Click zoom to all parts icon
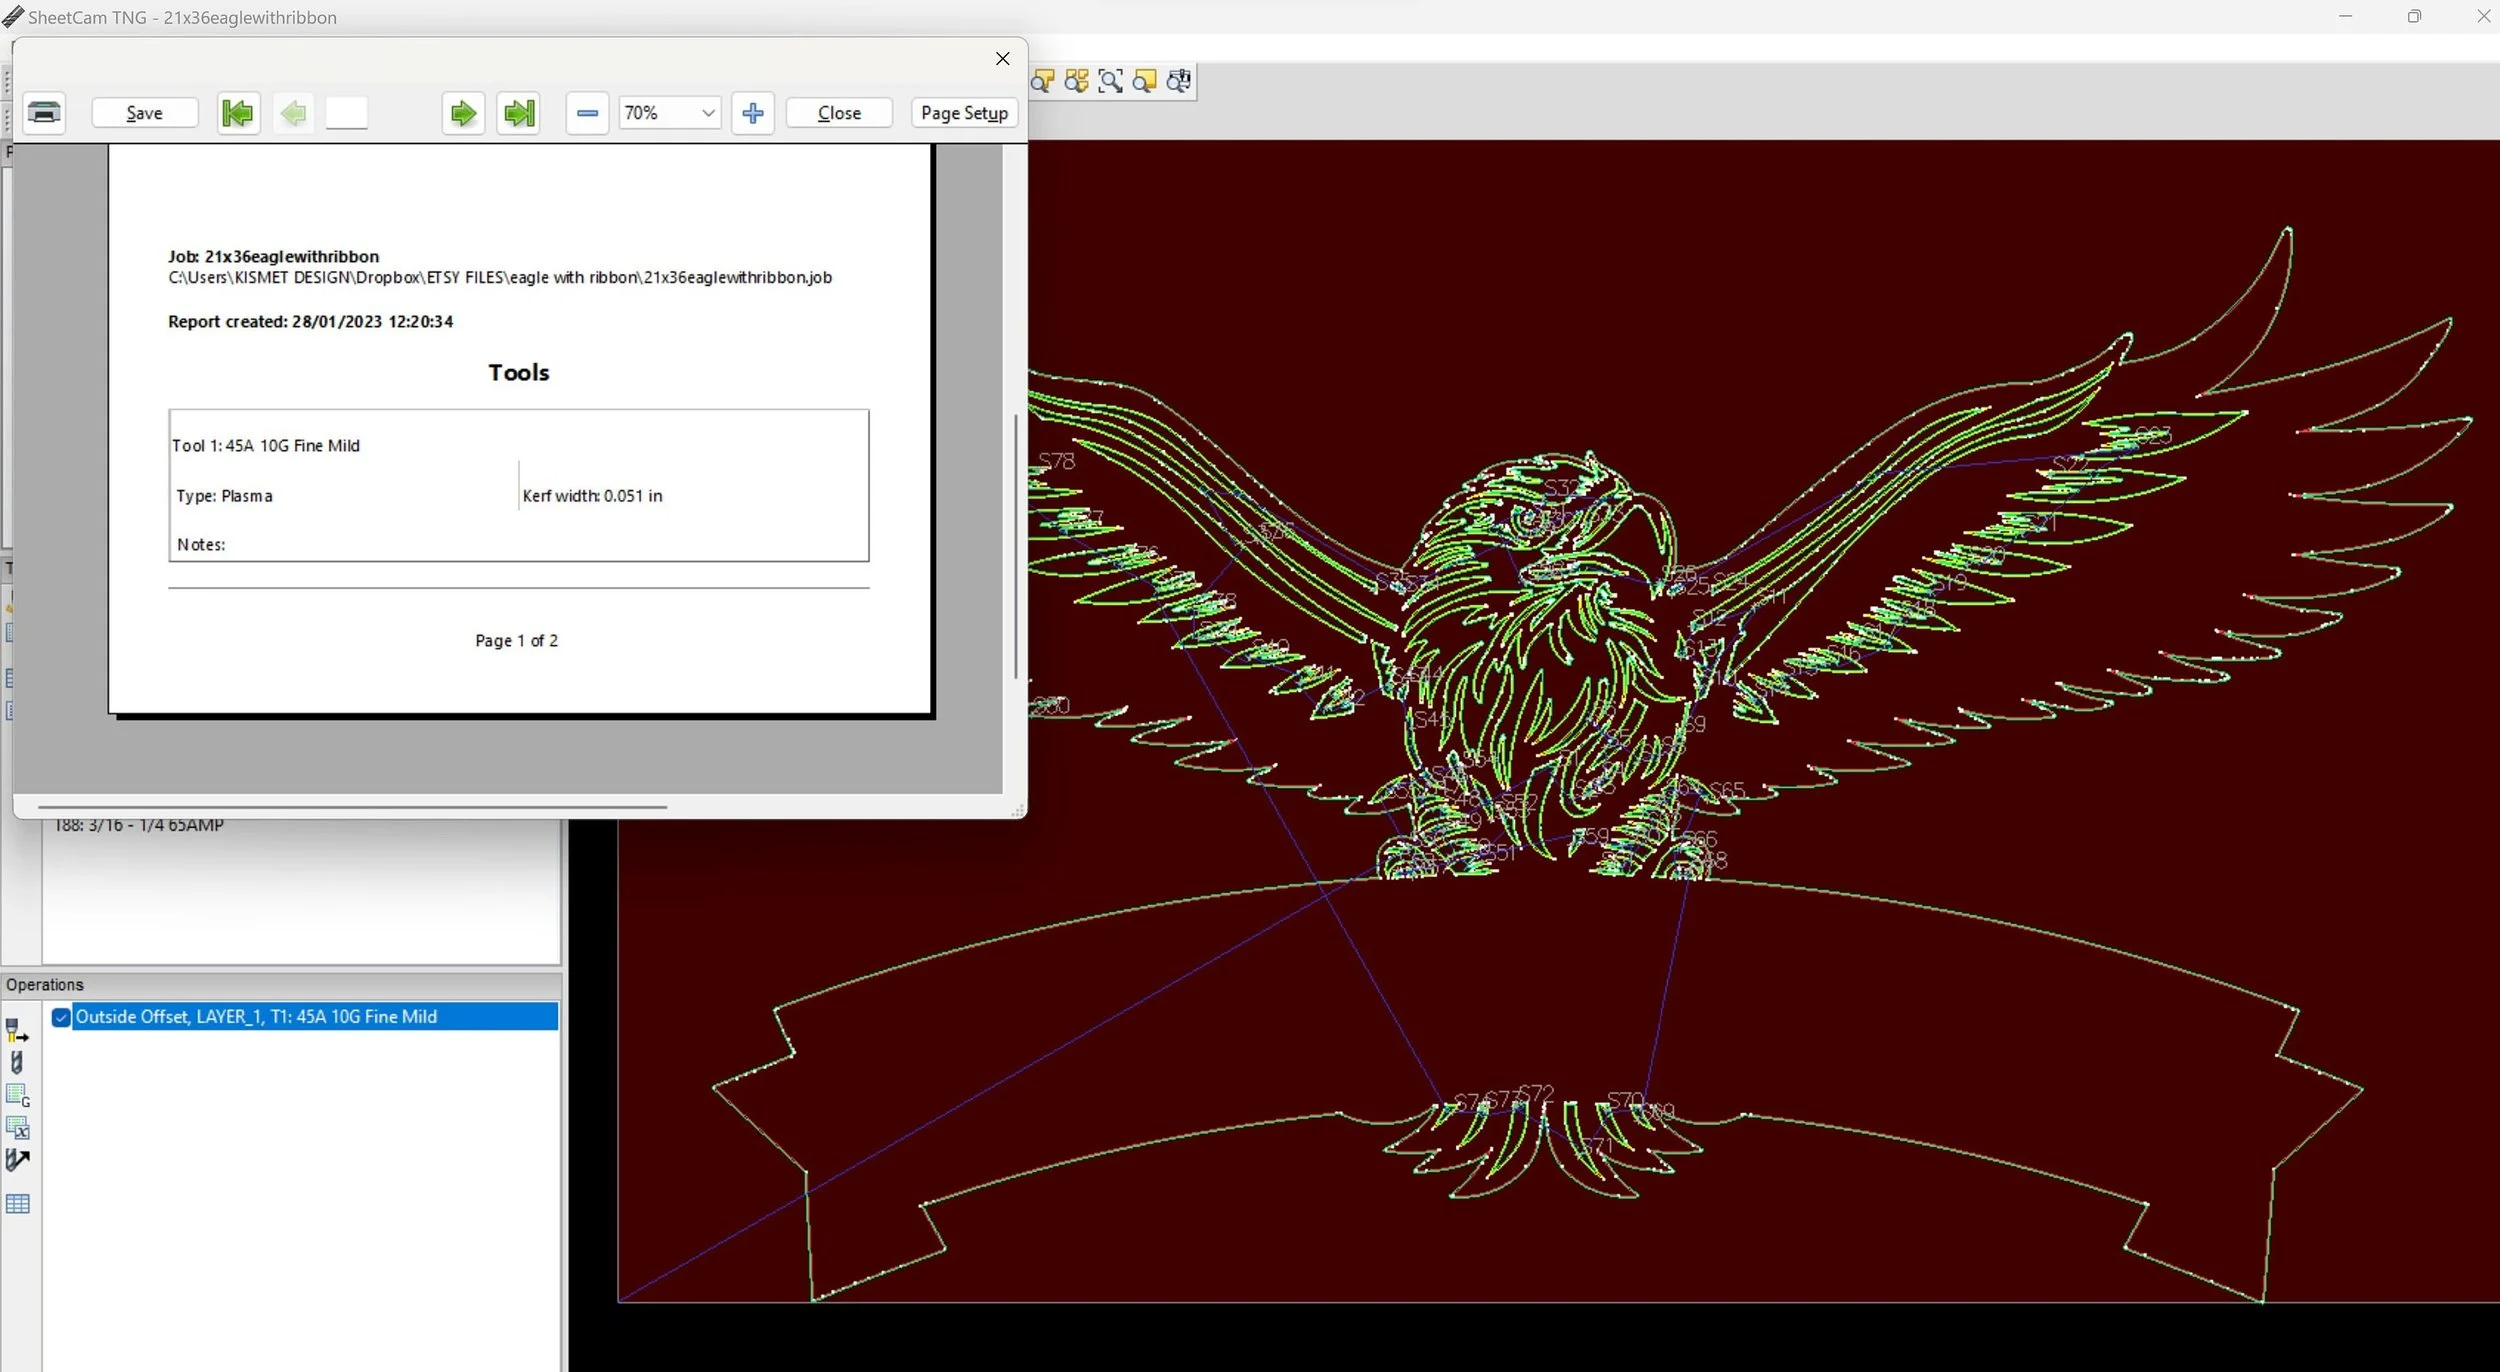The width and height of the screenshot is (2500, 1372). click(1076, 82)
